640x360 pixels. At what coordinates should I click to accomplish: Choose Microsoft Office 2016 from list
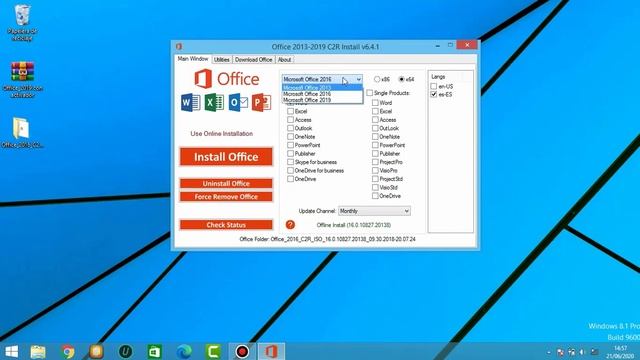[x=322, y=94]
